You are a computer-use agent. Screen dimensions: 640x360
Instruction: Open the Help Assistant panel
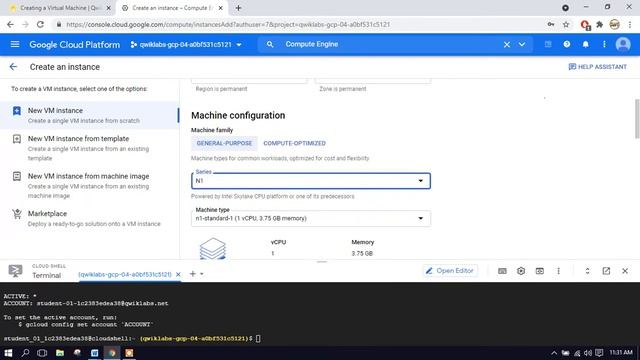598,67
